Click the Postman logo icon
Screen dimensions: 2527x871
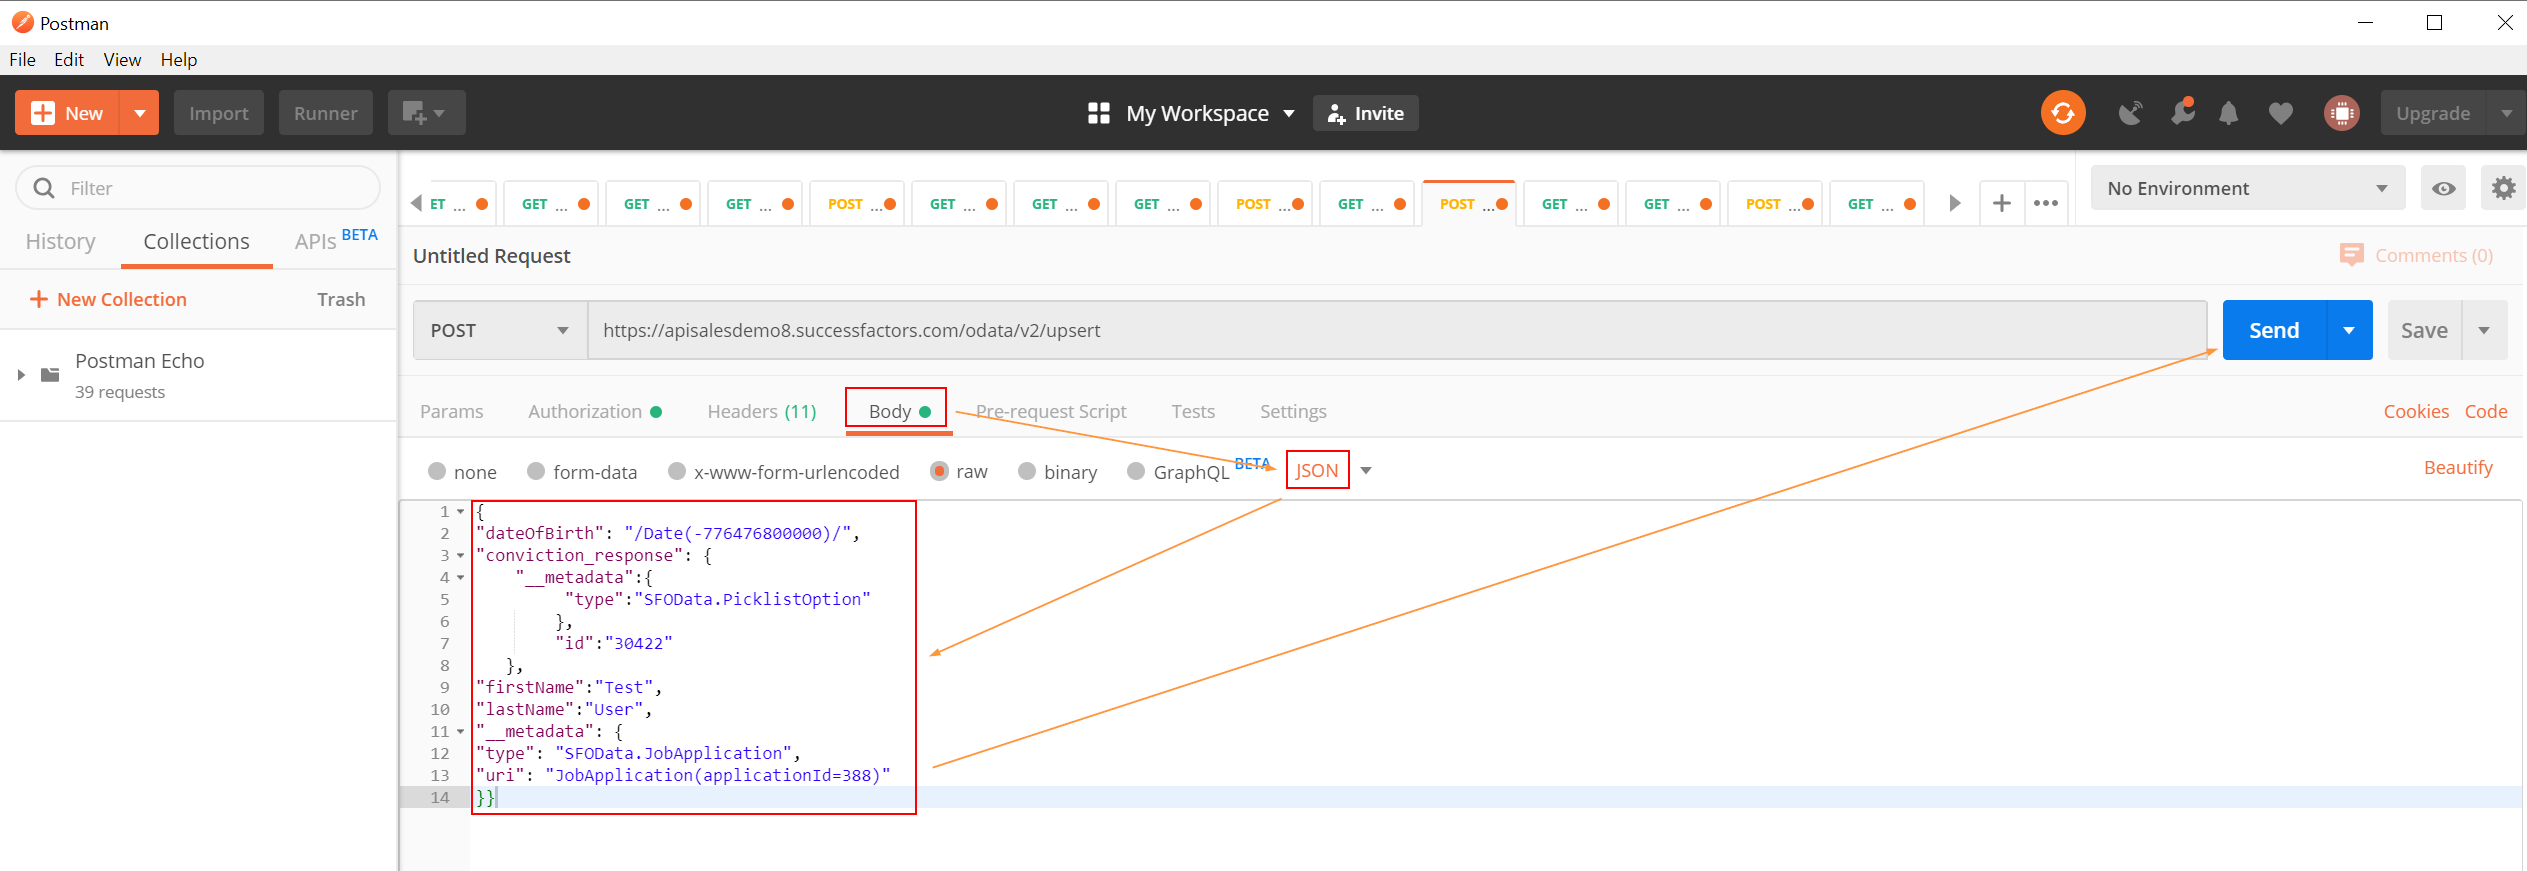pos(22,22)
